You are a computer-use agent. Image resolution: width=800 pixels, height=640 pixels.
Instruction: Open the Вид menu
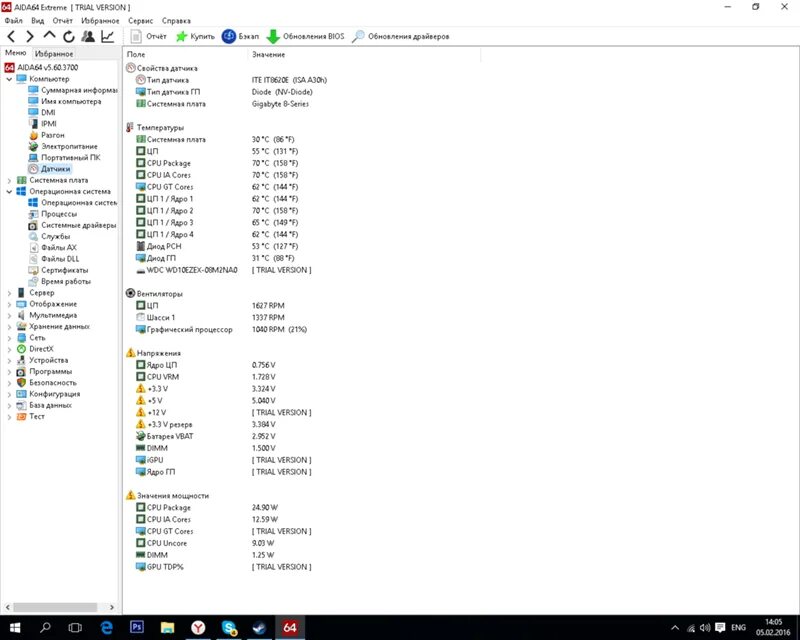pyautogui.click(x=38, y=21)
